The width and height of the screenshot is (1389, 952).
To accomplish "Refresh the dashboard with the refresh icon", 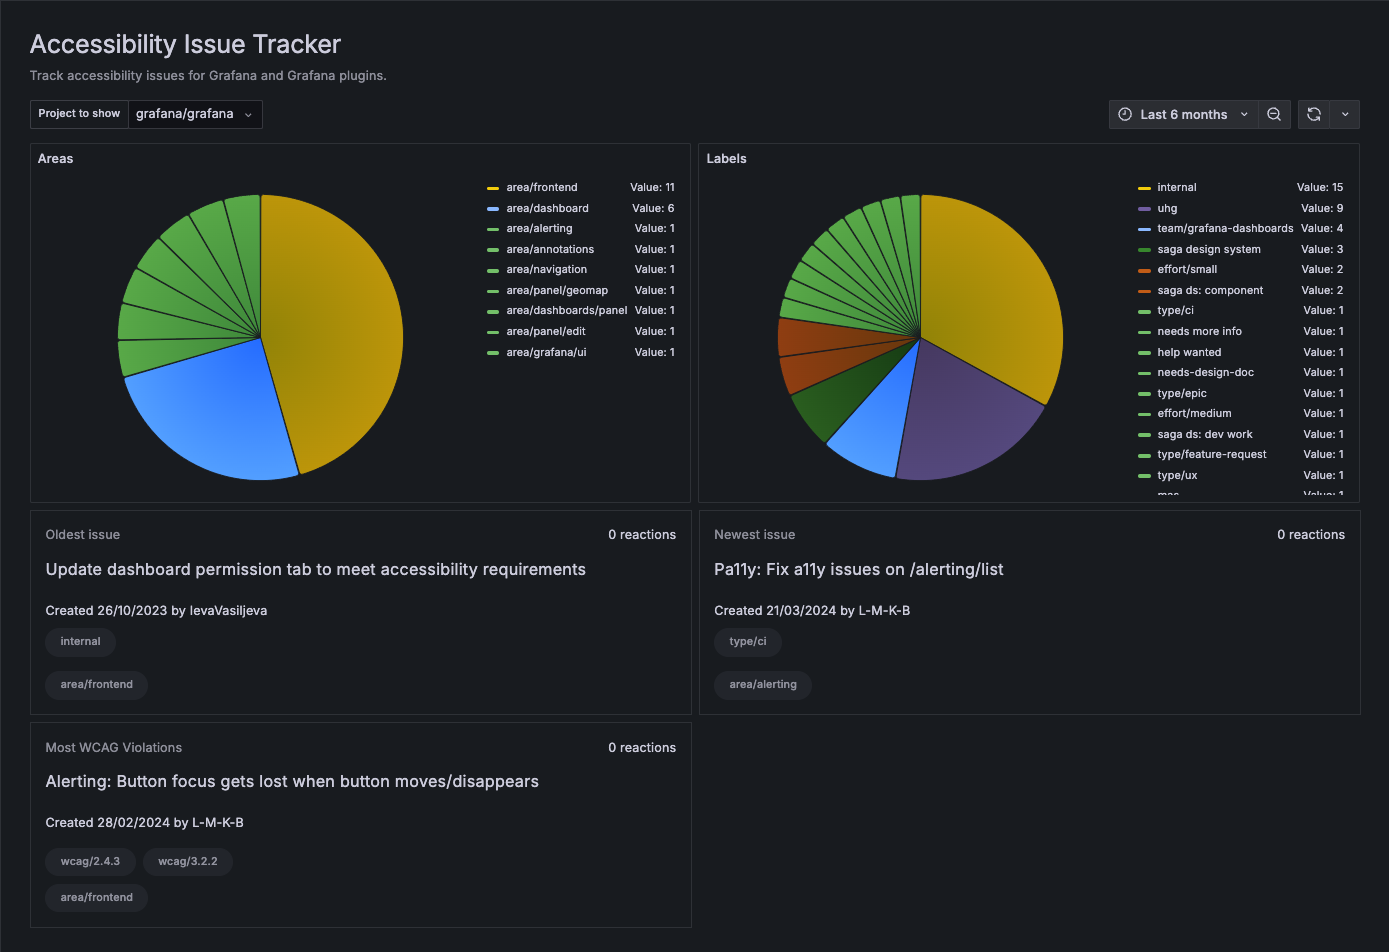I will [1314, 115].
